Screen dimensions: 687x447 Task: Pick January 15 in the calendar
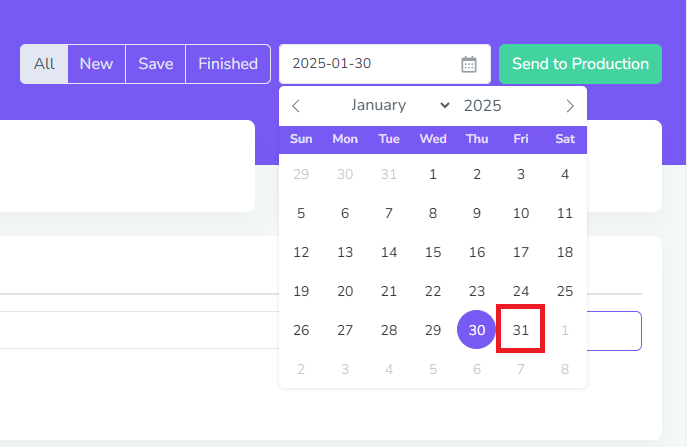coord(433,252)
